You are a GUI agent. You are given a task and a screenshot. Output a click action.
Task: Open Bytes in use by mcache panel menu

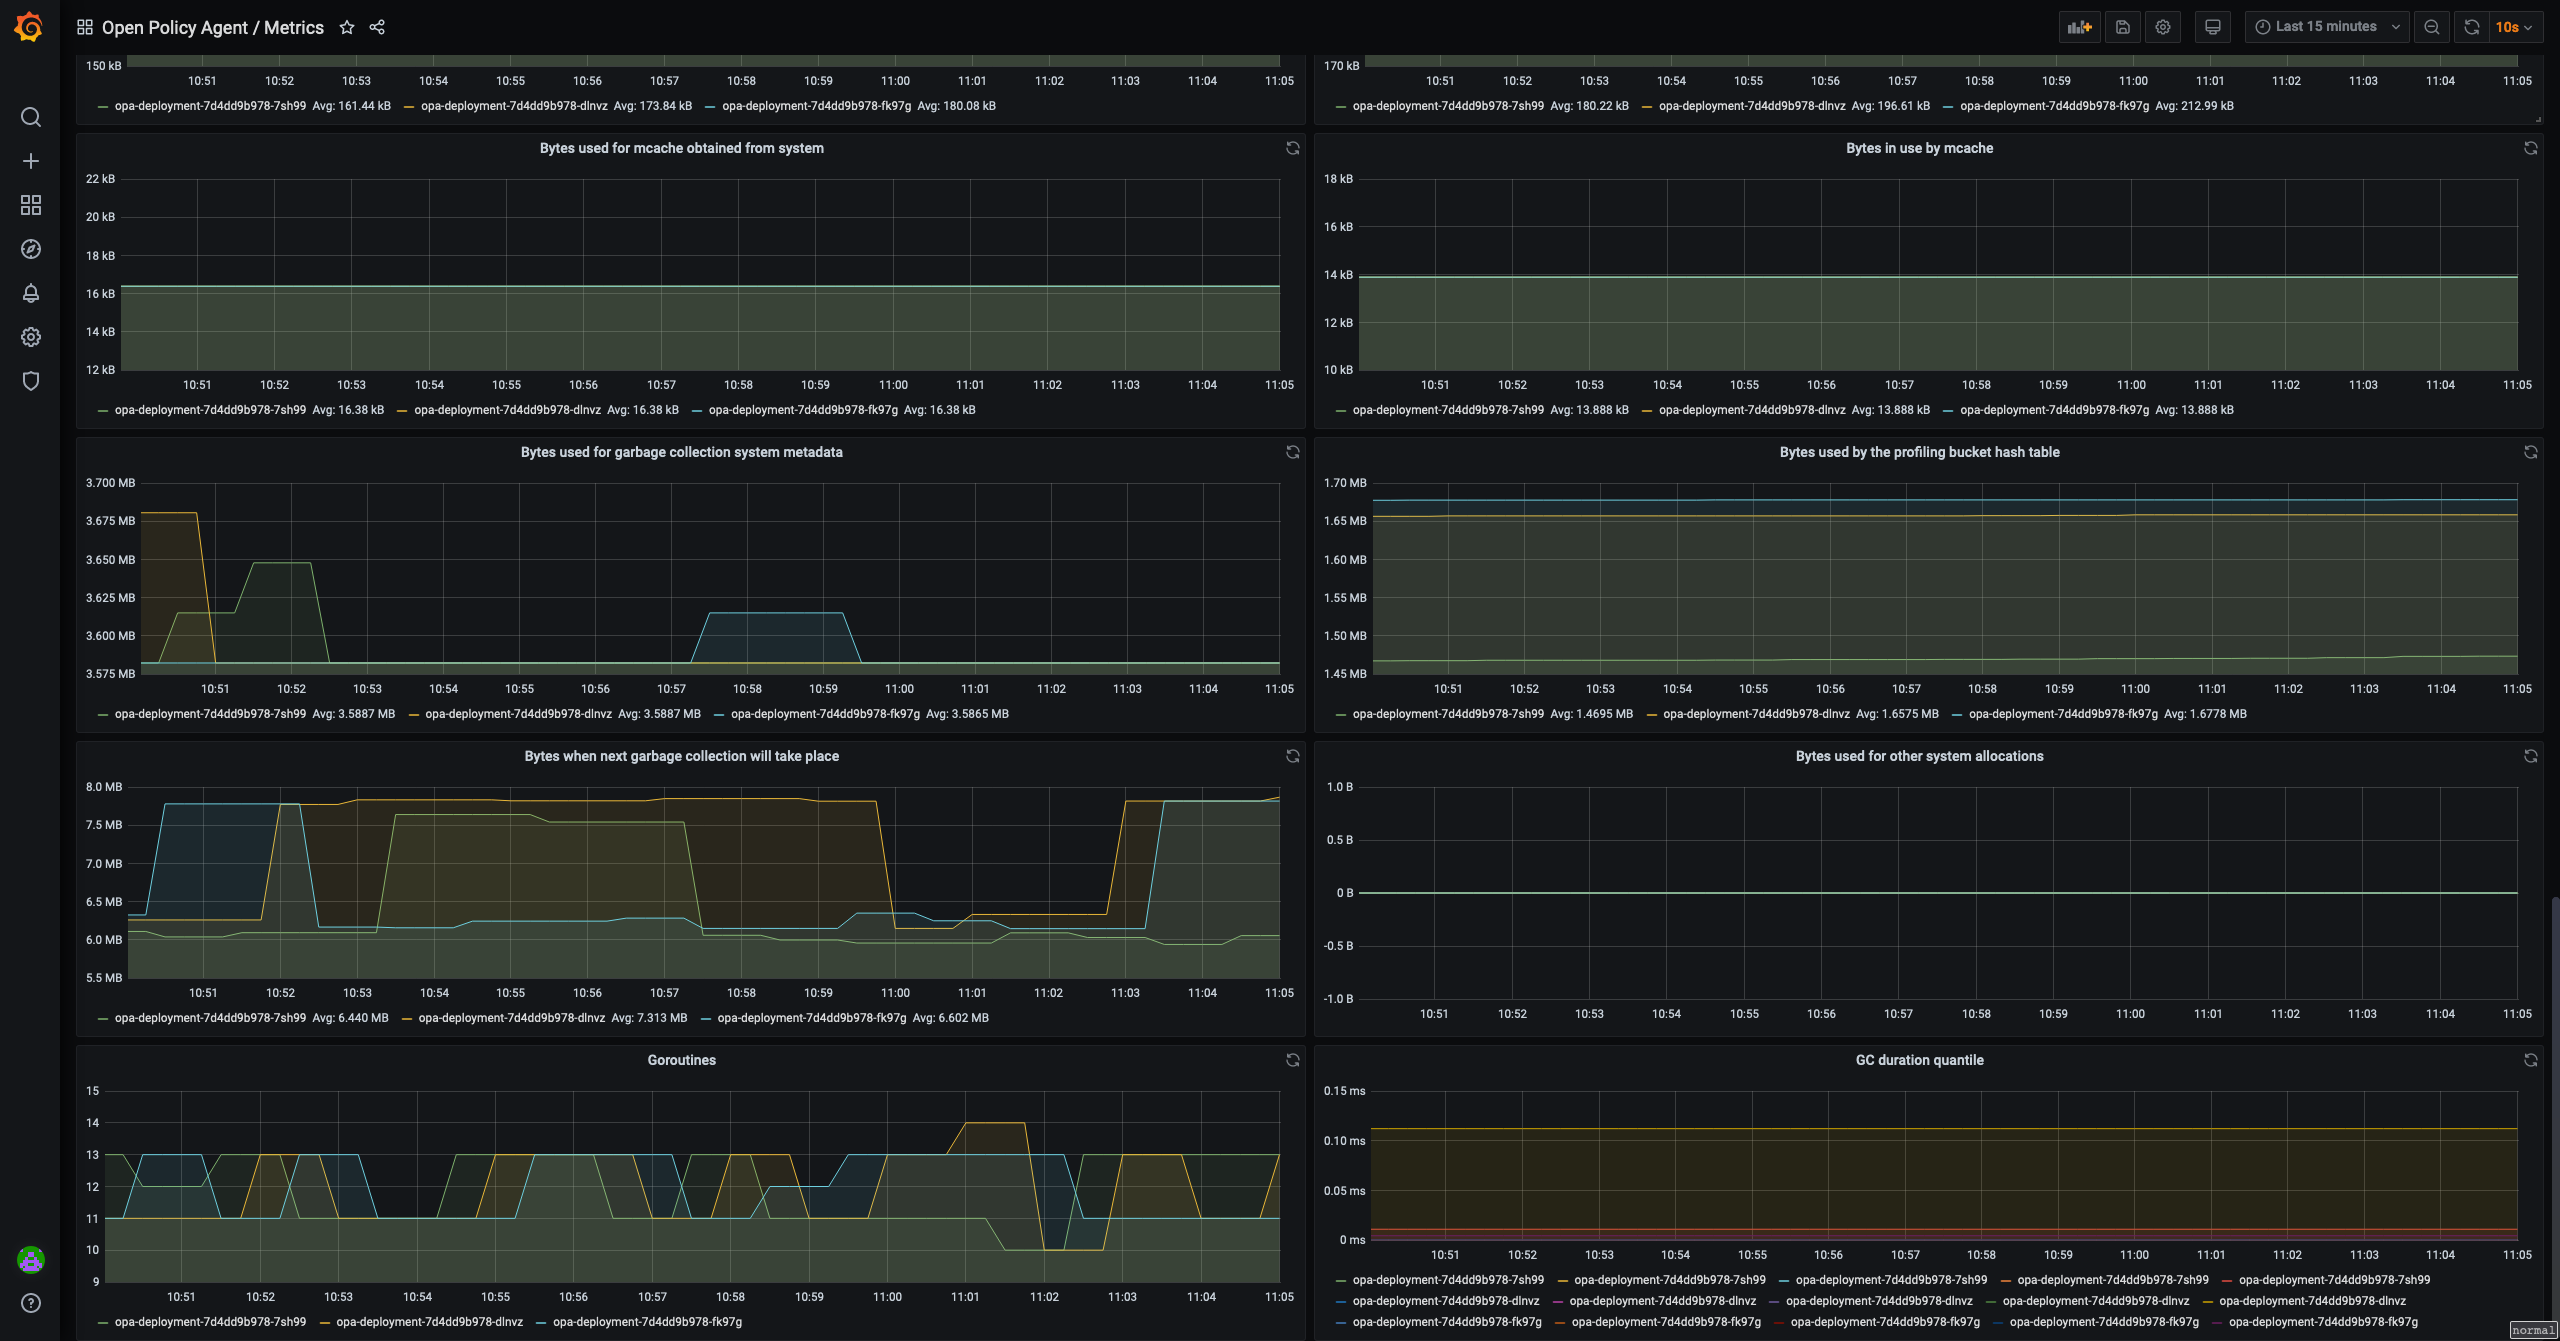[1919, 148]
